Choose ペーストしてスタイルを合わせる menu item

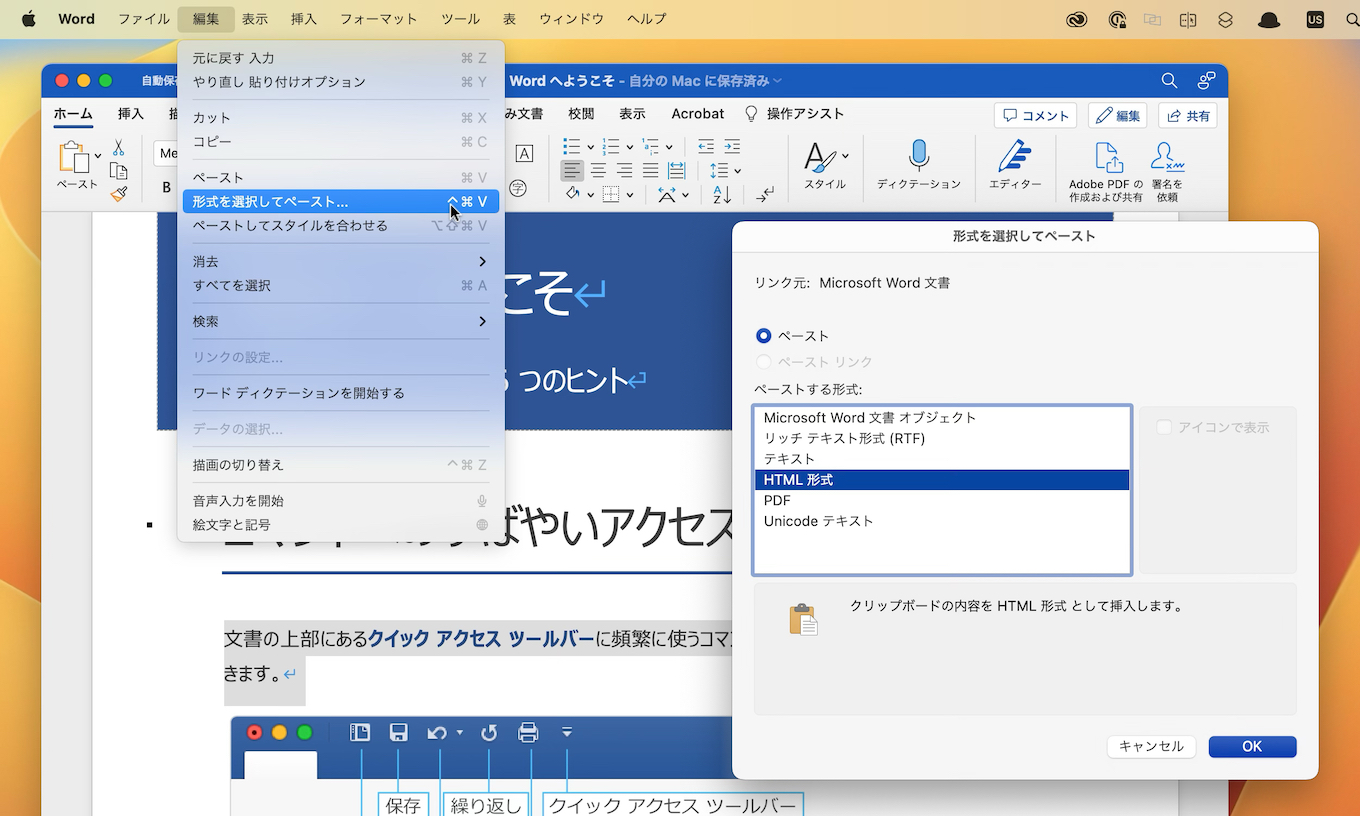(340, 226)
